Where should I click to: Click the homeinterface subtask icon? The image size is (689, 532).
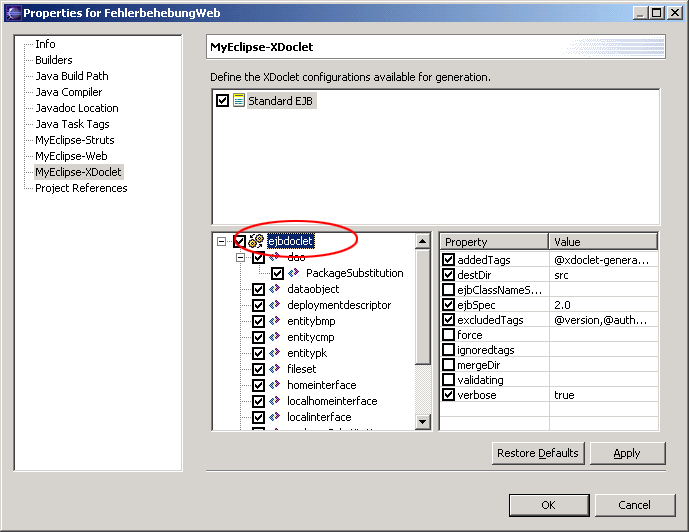coord(274,385)
